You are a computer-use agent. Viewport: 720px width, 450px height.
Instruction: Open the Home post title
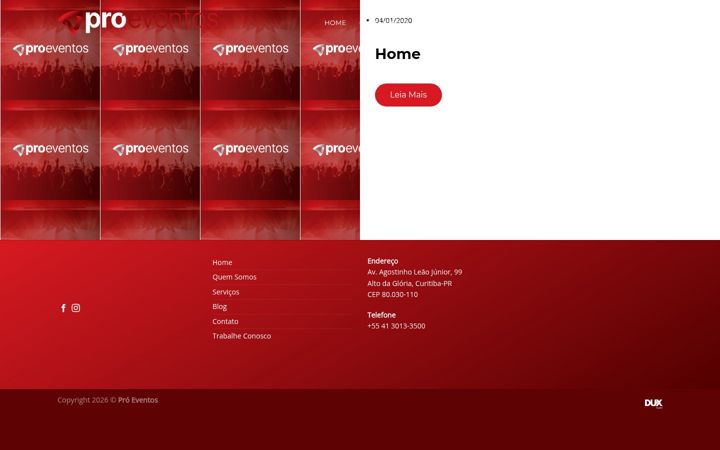(x=398, y=54)
